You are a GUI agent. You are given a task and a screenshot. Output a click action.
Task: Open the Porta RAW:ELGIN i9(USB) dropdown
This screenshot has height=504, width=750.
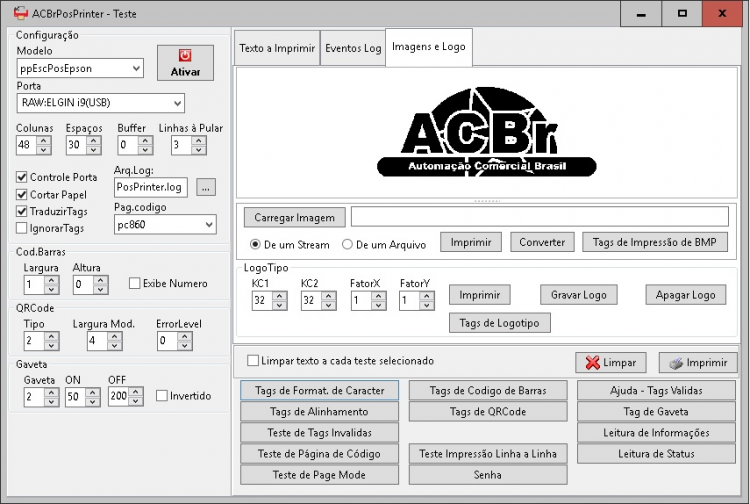click(x=177, y=103)
